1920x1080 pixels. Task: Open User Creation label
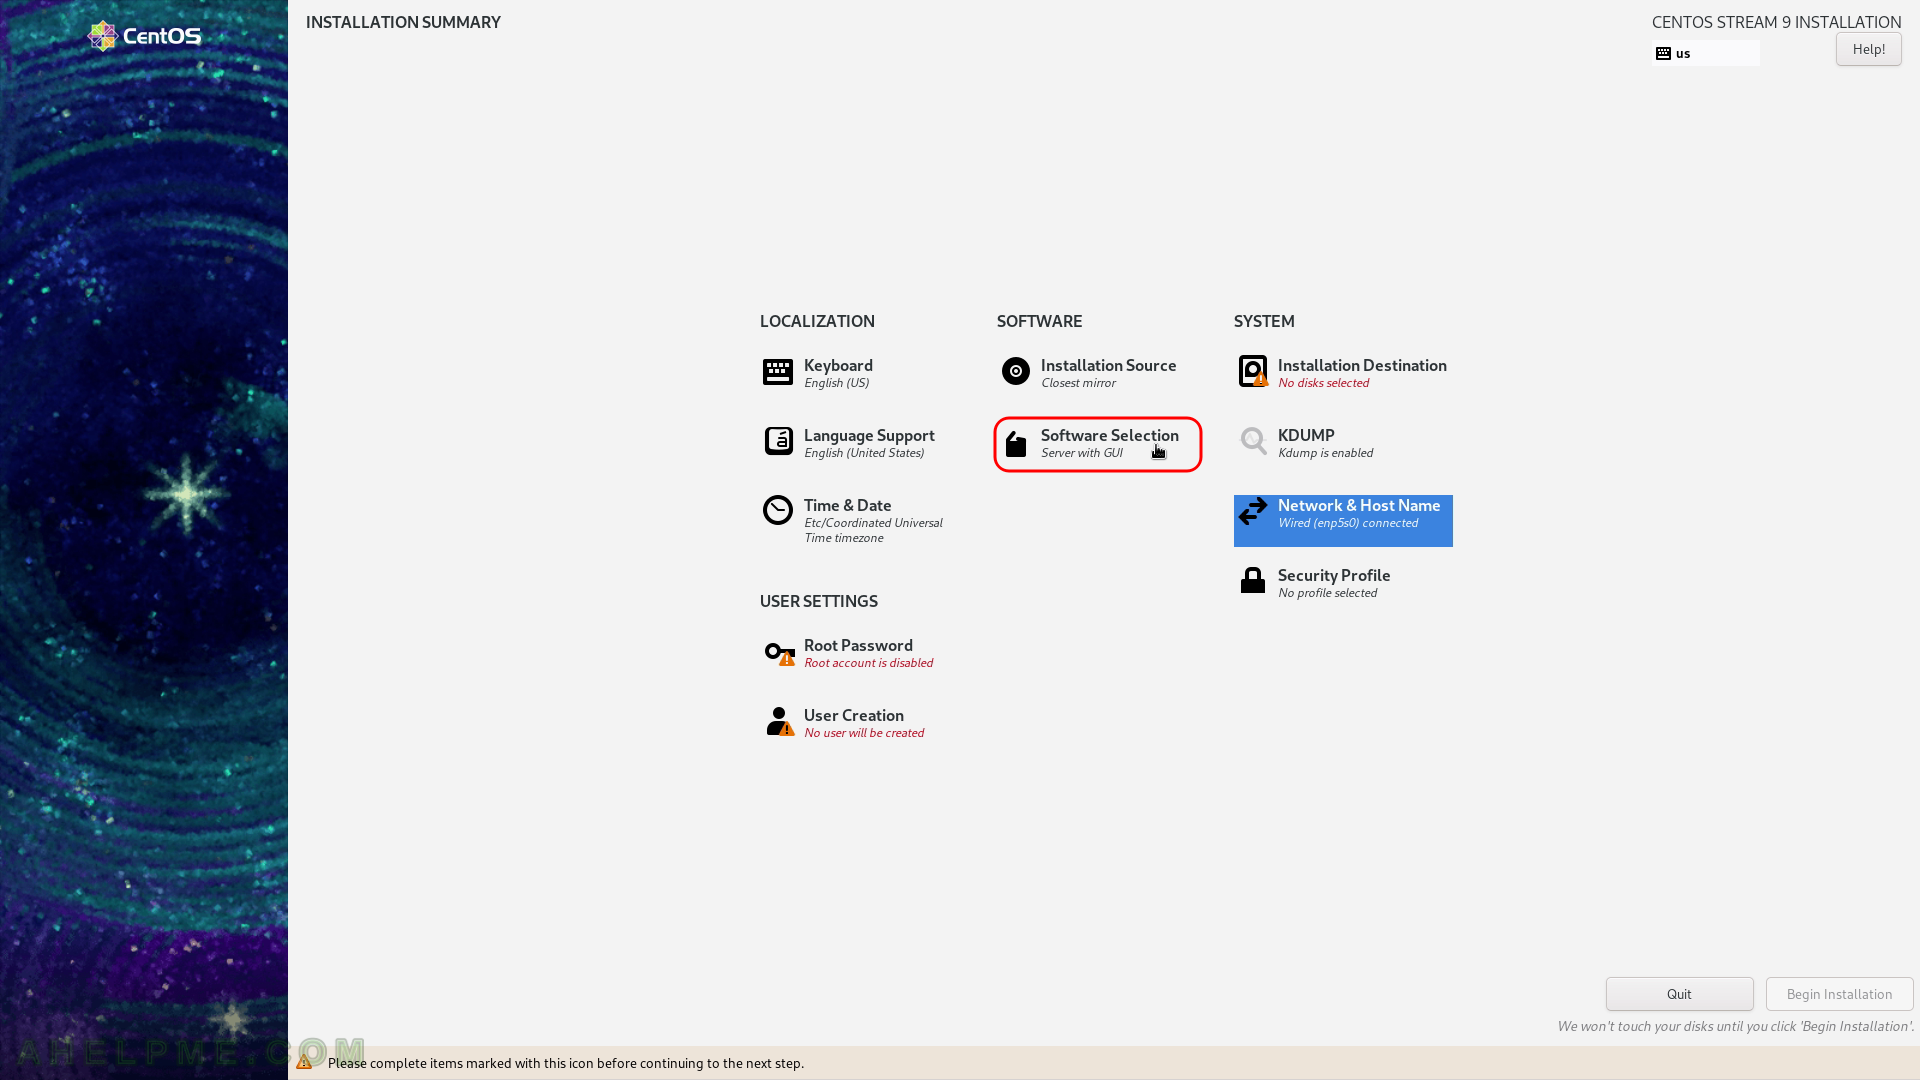pyautogui.click(x=853, y=715)
